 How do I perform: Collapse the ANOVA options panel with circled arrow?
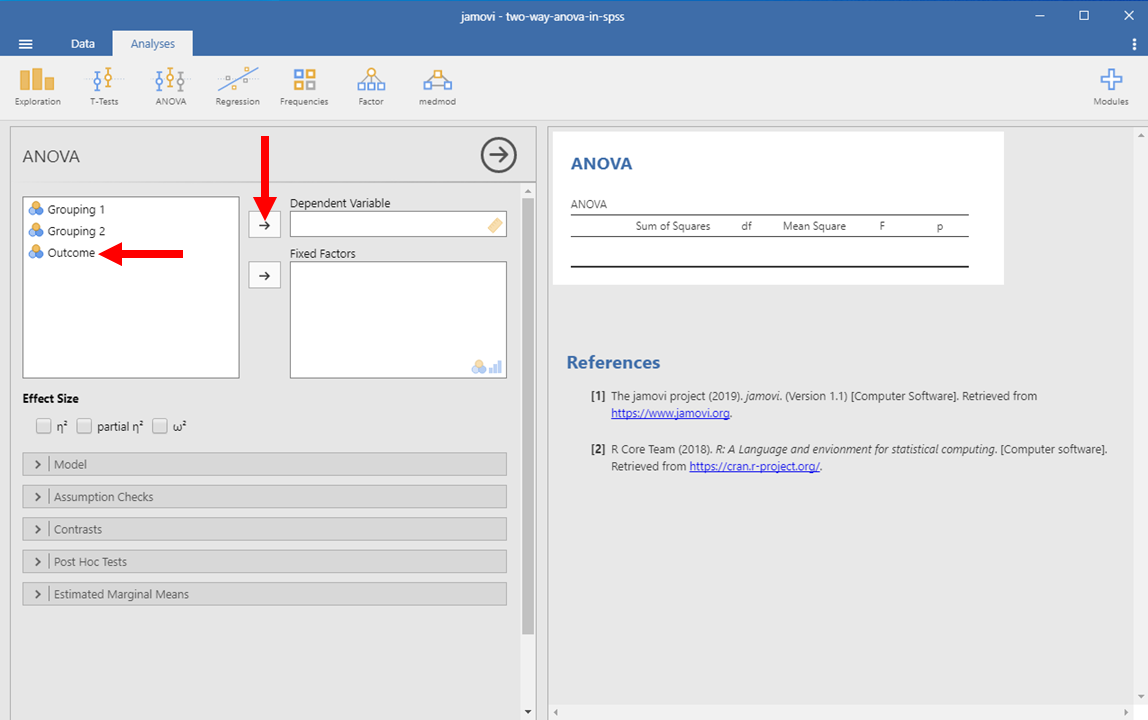(498, 155)
